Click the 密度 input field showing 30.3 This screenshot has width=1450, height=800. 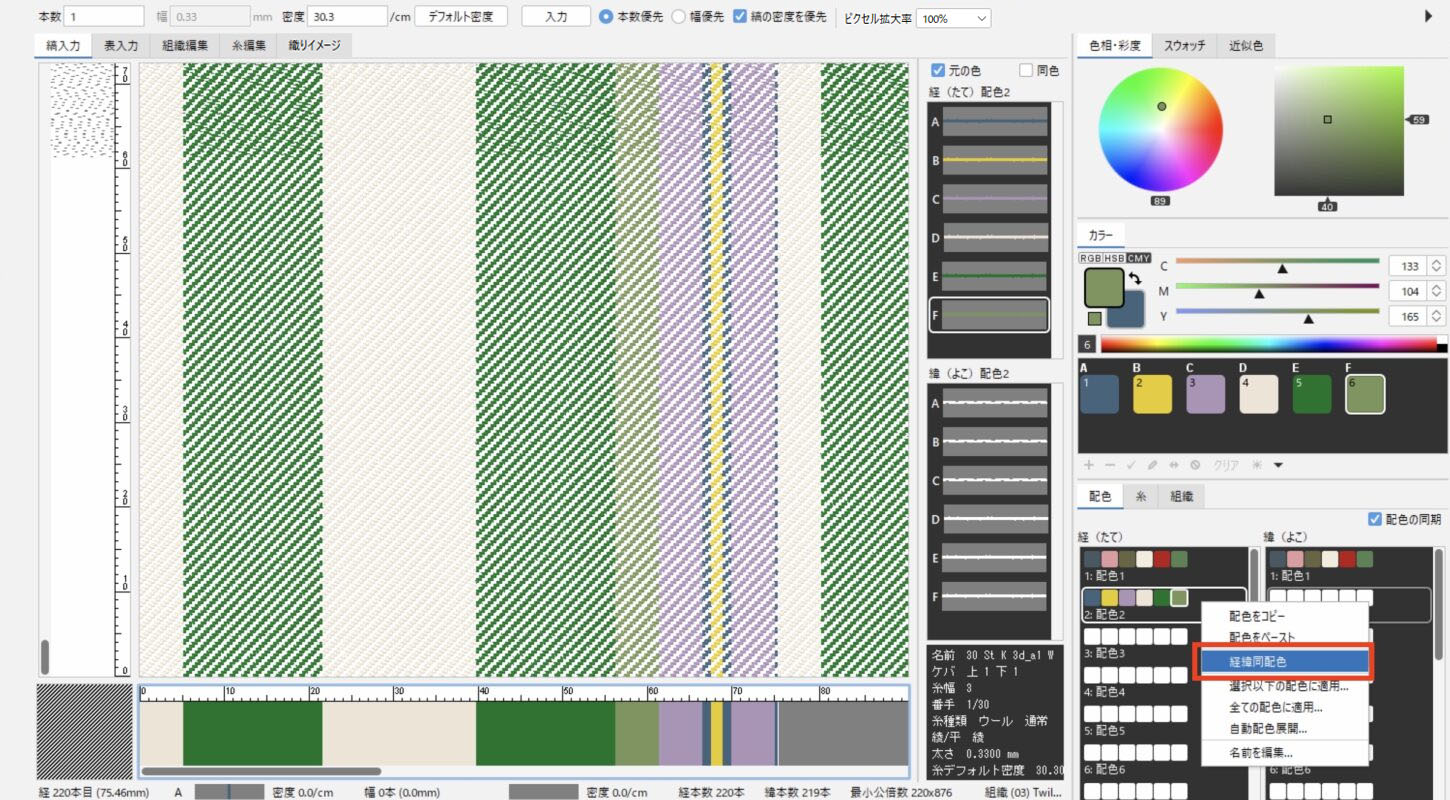[347, 17]
